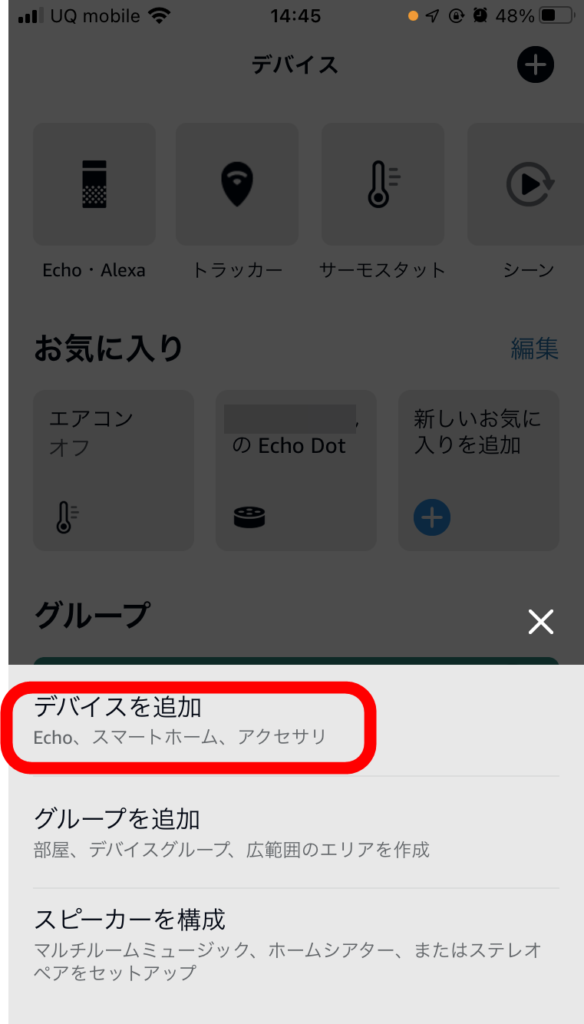This screenshot has height=1024, width=584.
Task: Tap the green group card under グループ
Action: point(296,661)
